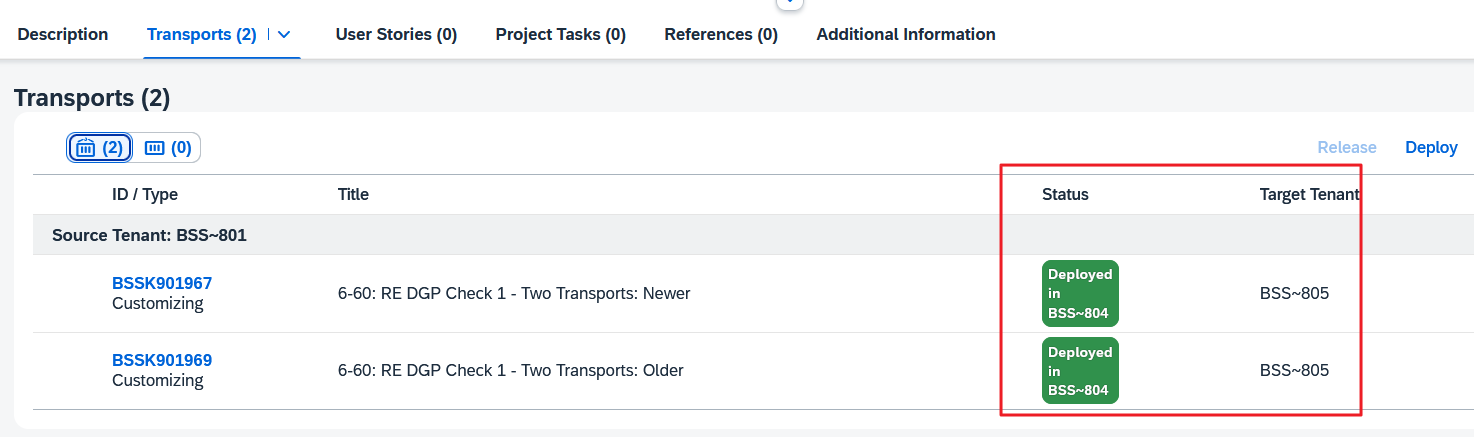Viewport: 1474px width, 437px height.
Task: Select the Source Tenant: BSS~801 group row
Action: 149,236
